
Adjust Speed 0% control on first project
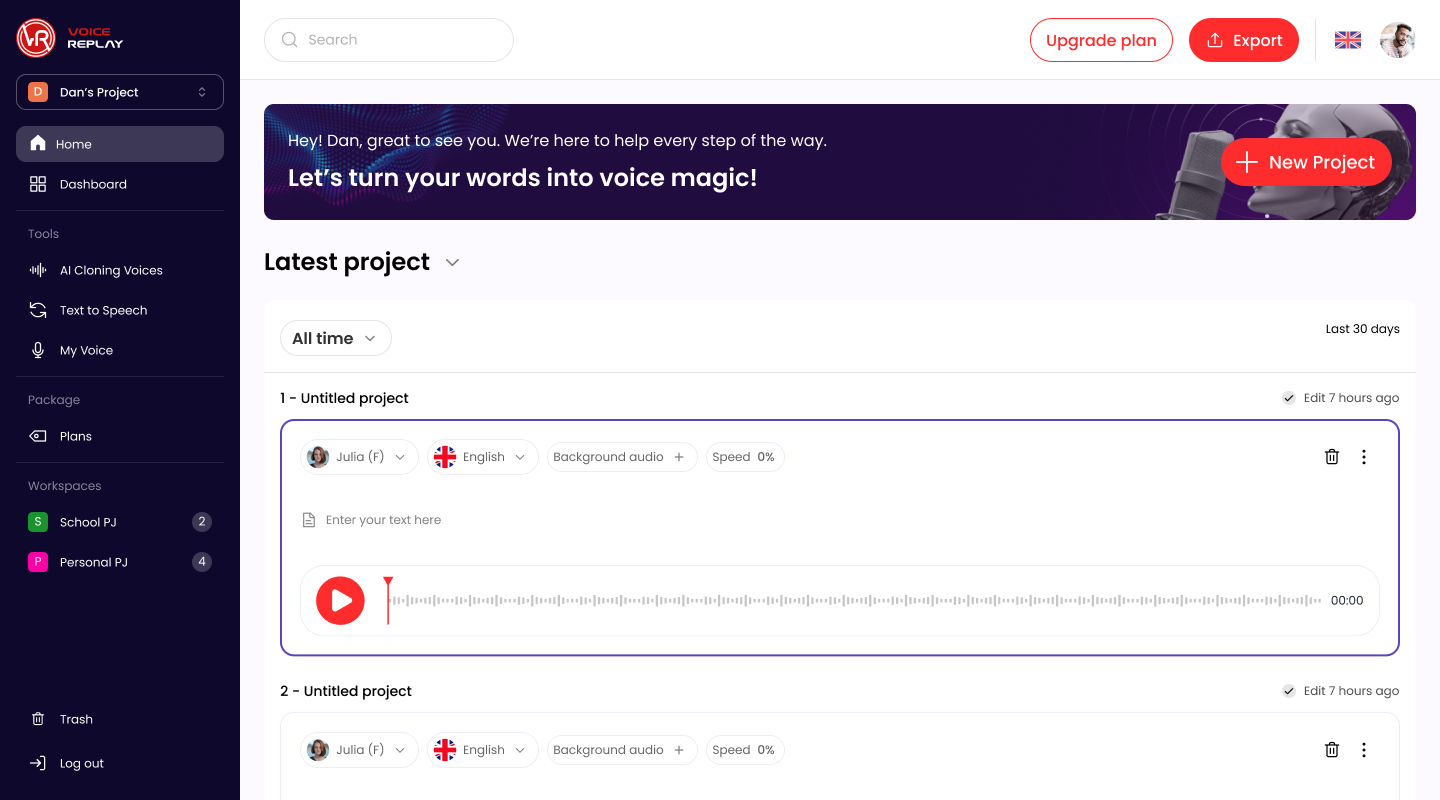click(x=745, y=456)
